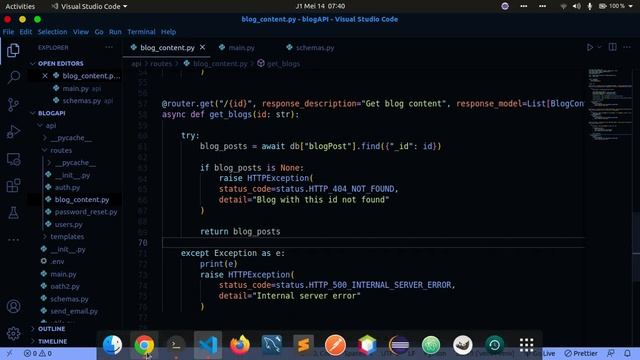Open GIMP from the dock
640x360 pixels.
point(463,345)
